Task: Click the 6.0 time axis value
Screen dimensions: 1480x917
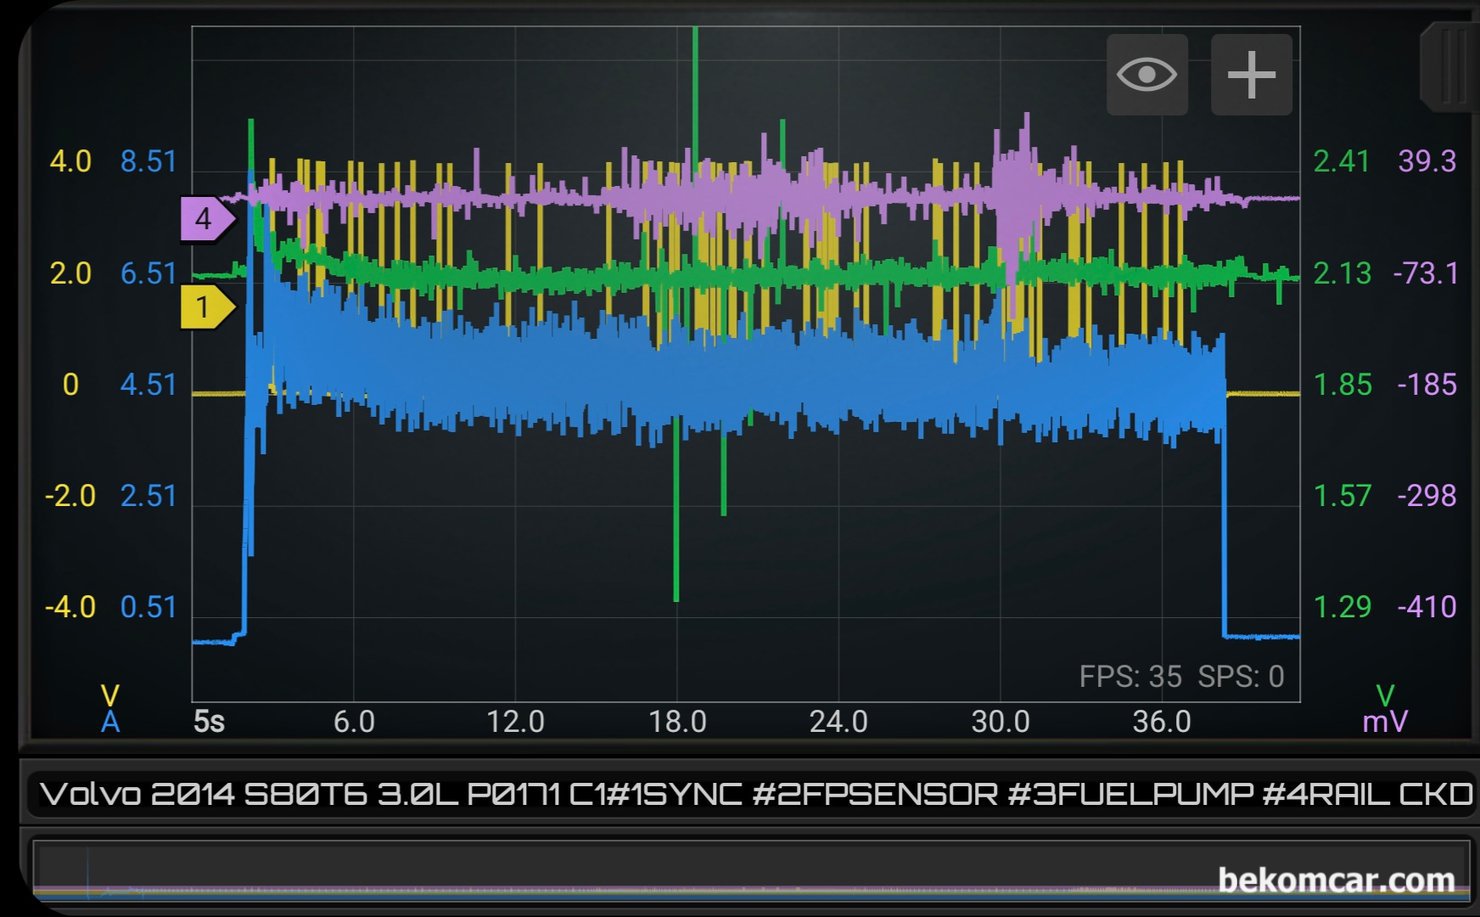Action: tap(354, 722)
